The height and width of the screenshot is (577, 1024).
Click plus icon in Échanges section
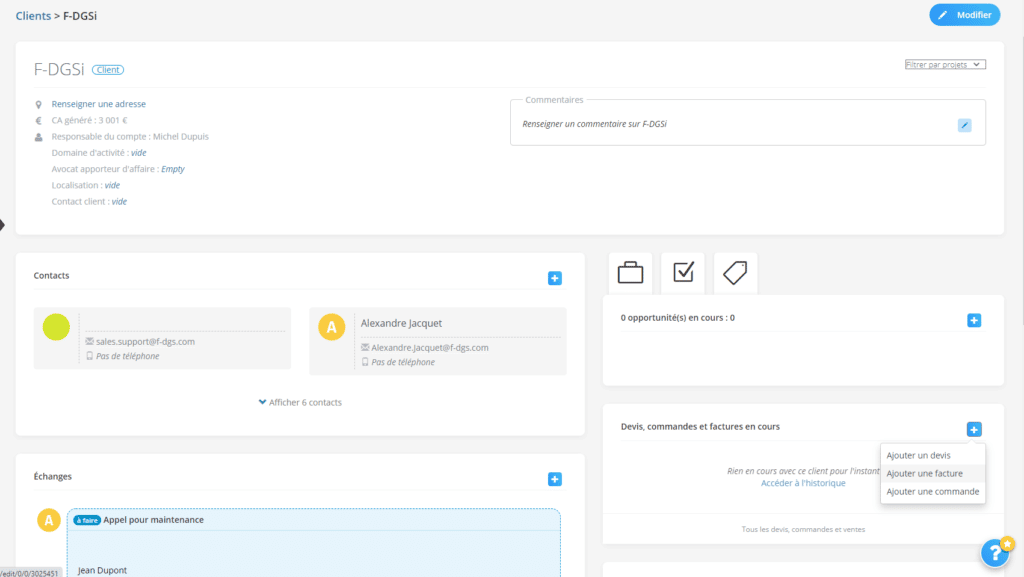point(555,479)
